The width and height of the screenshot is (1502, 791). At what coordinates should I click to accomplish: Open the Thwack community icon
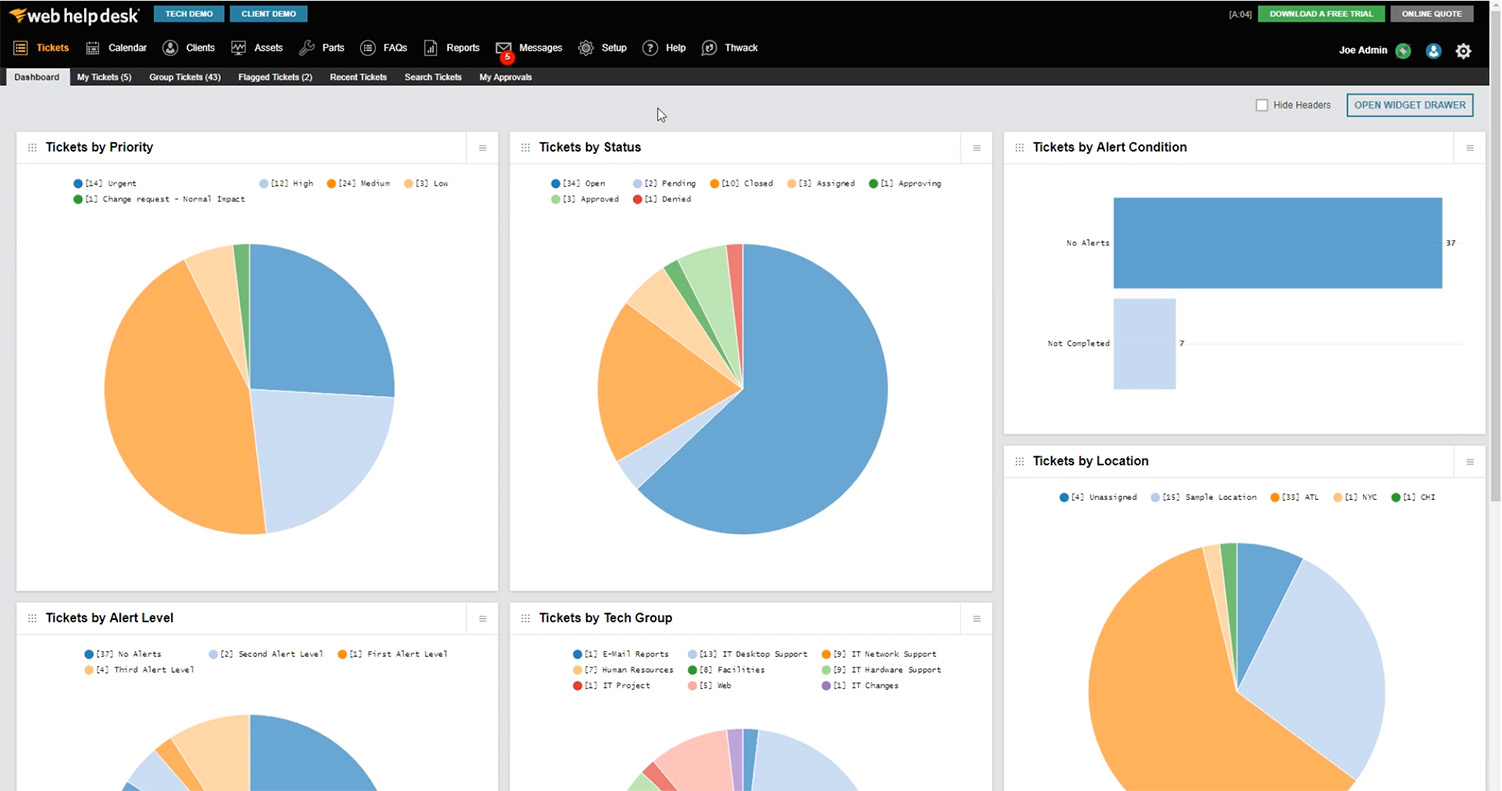coord(709,48)
